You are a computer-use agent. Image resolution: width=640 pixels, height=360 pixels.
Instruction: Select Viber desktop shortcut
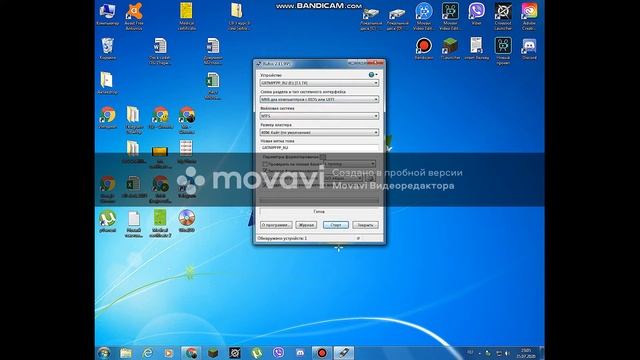pos(476,14)
